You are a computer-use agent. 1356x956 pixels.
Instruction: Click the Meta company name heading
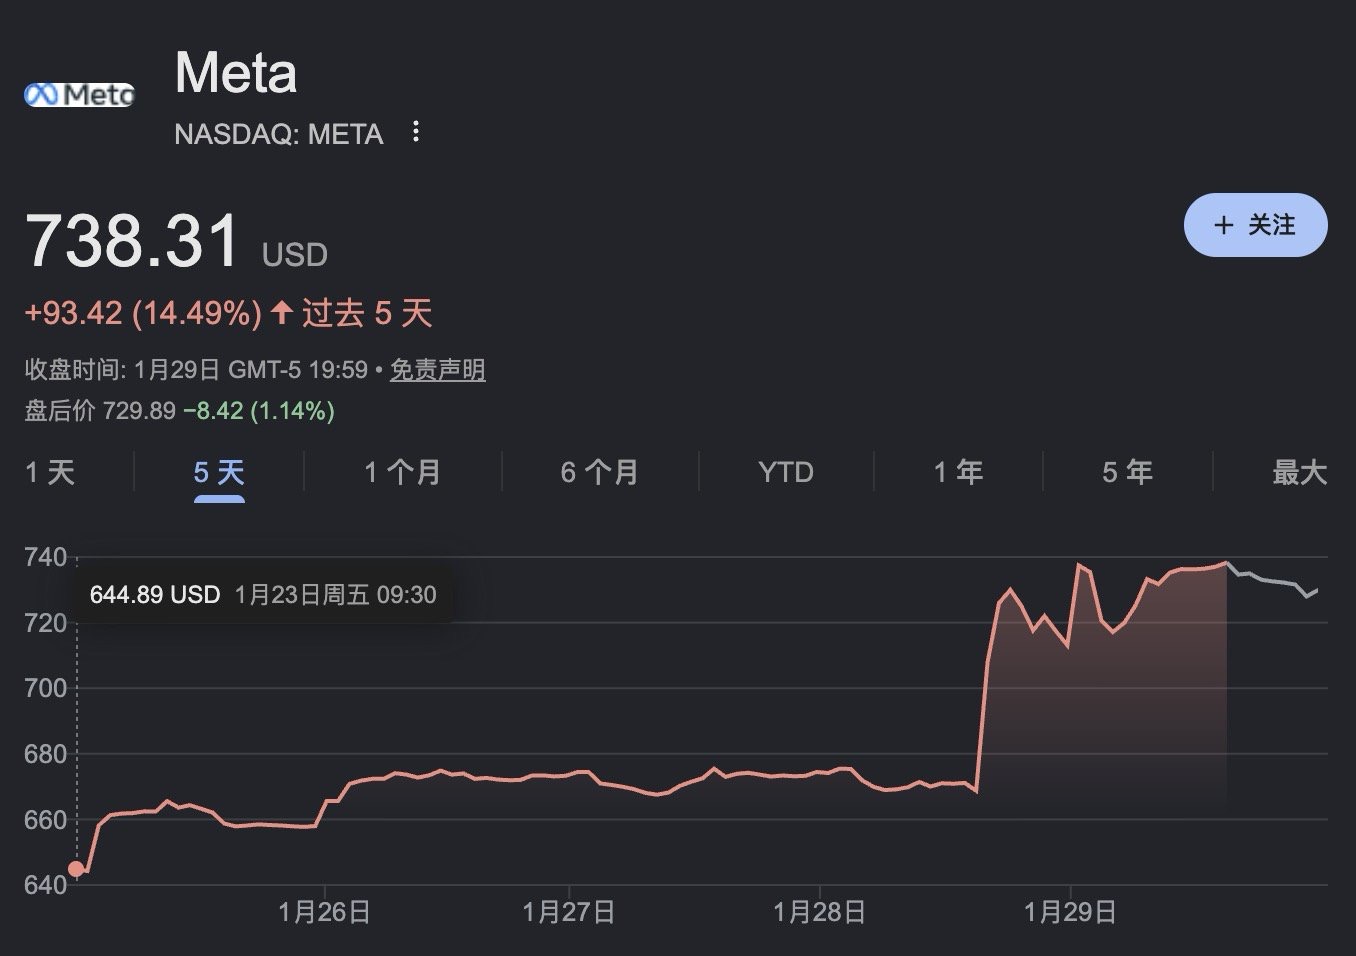pos(236,73)
